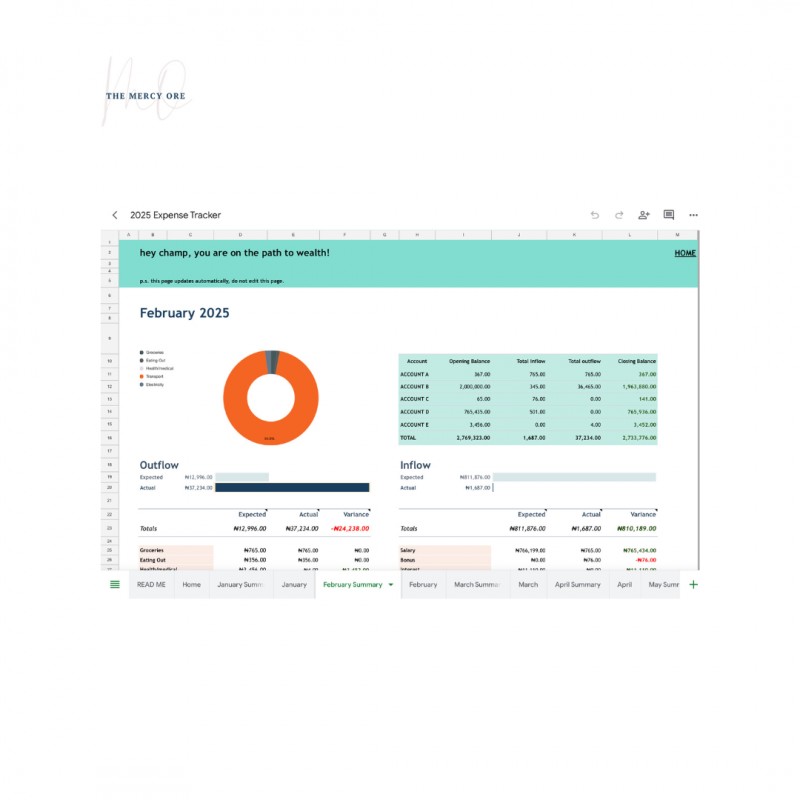The width and height of the screenshot is (800, 800).
Task: Click the dark blue Actual outflow bar
Action: pos(292,488)
